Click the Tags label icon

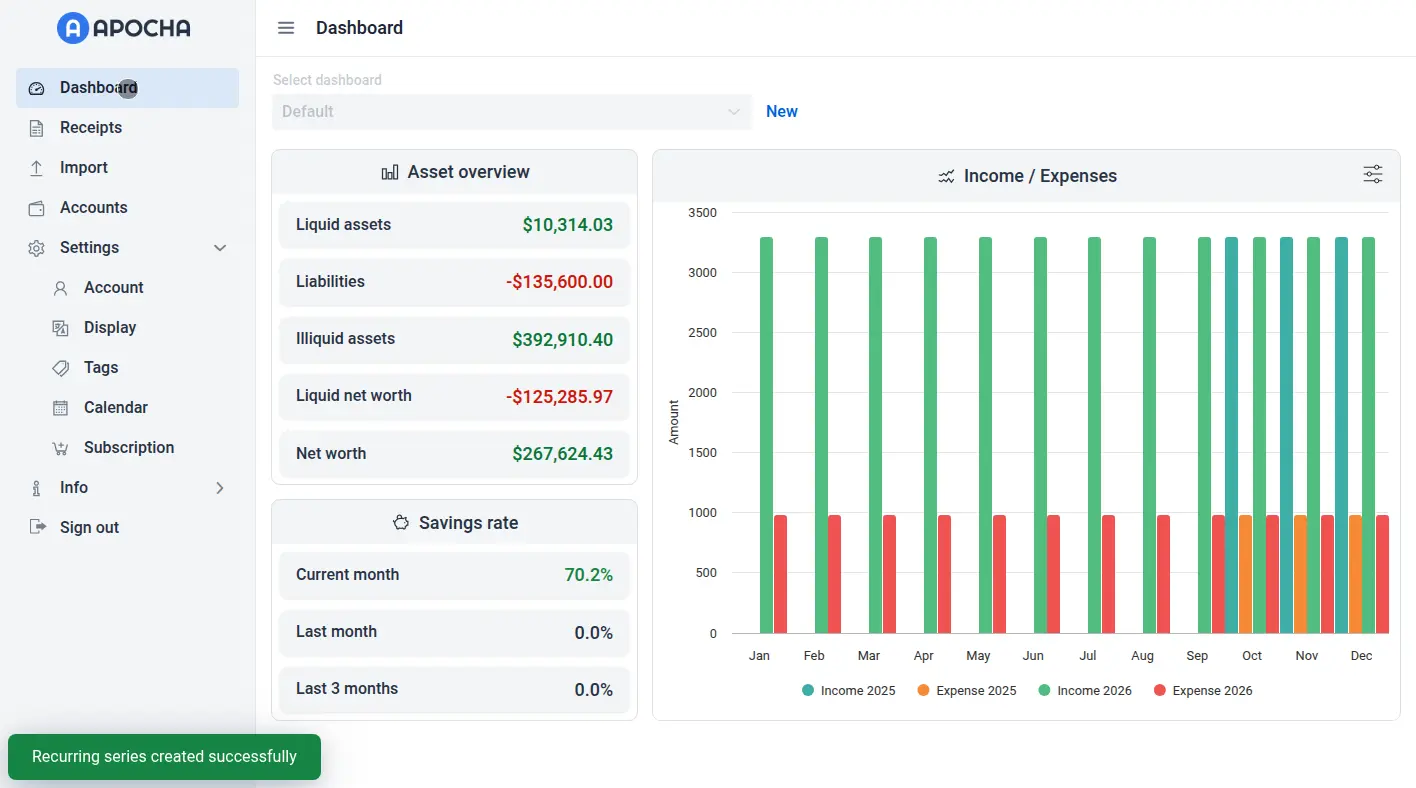[x=61, y=368]
